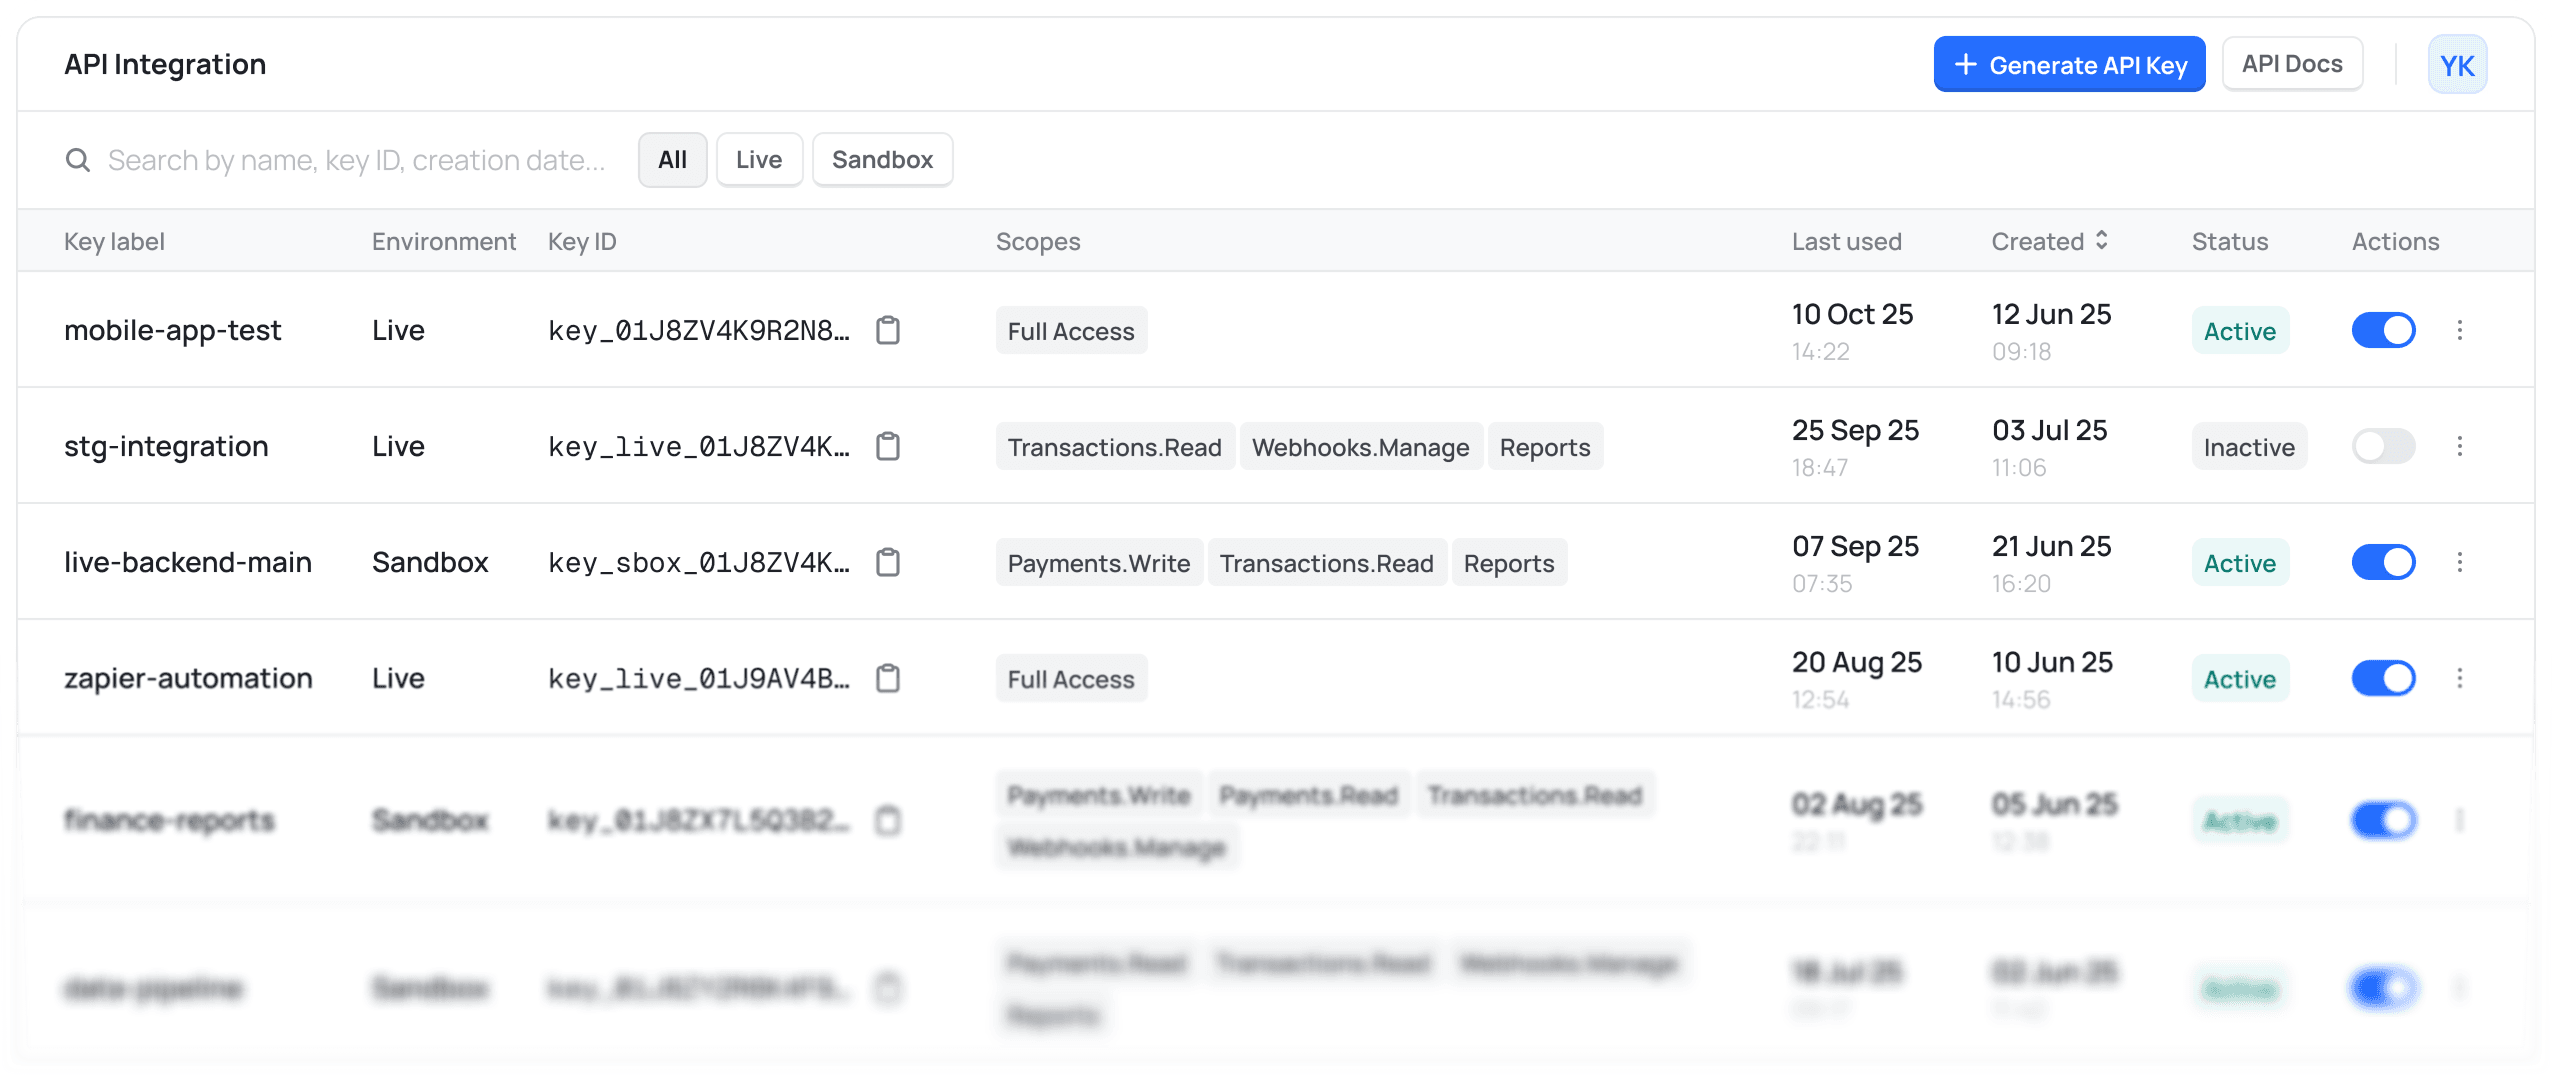Switch to the Sandbox filter tab
The height and width of the screenshot is (1076, 2552).
click(x=881, y=159)
